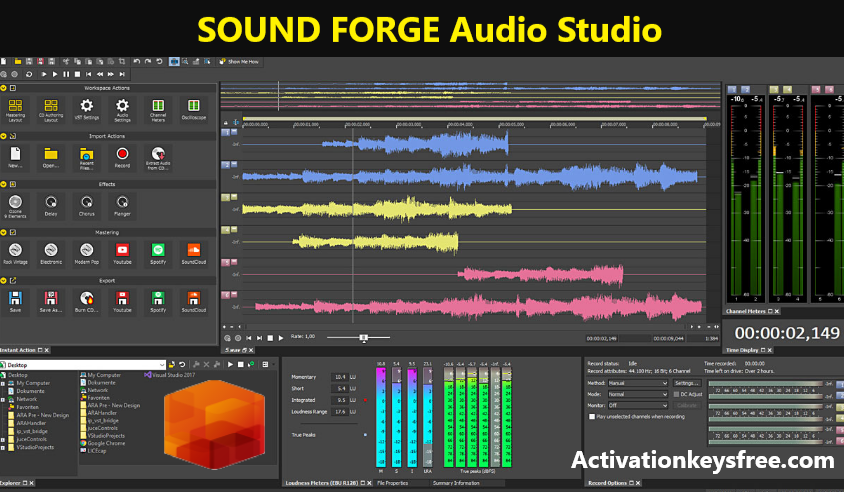This screenshot has height=492, width=844.
Task: Switch to CD Authoring Layout
Action: pyautogui.click(x=51, y=110)
